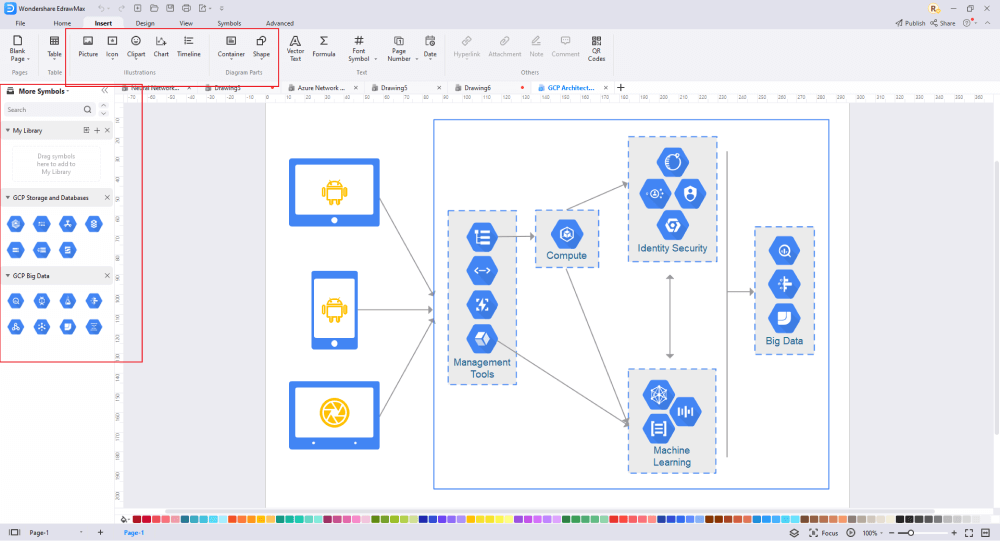The height and width of the screenshot is (541, 1000).
Task: Click the Save icon in title bar
Action: 170,8
